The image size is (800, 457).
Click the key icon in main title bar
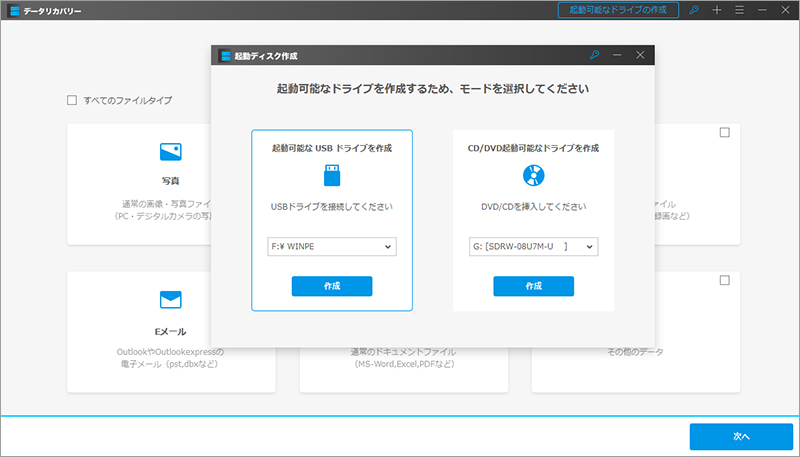694,10
